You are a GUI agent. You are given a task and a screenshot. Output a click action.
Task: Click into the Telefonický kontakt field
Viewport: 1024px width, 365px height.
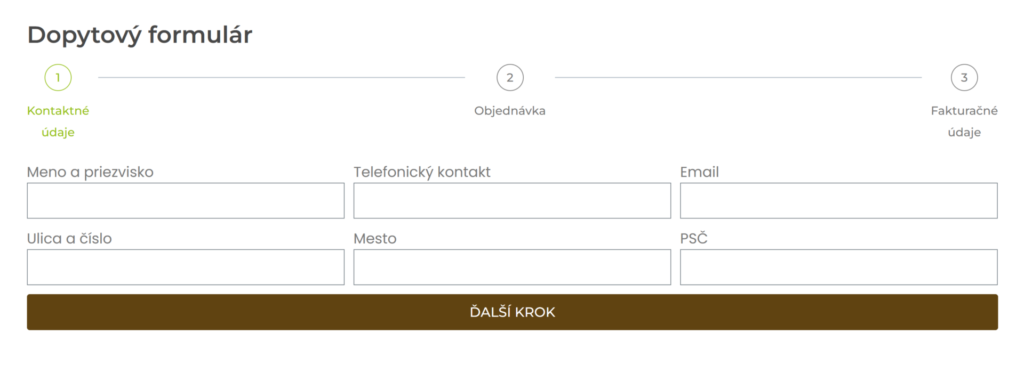pos(512,200)
